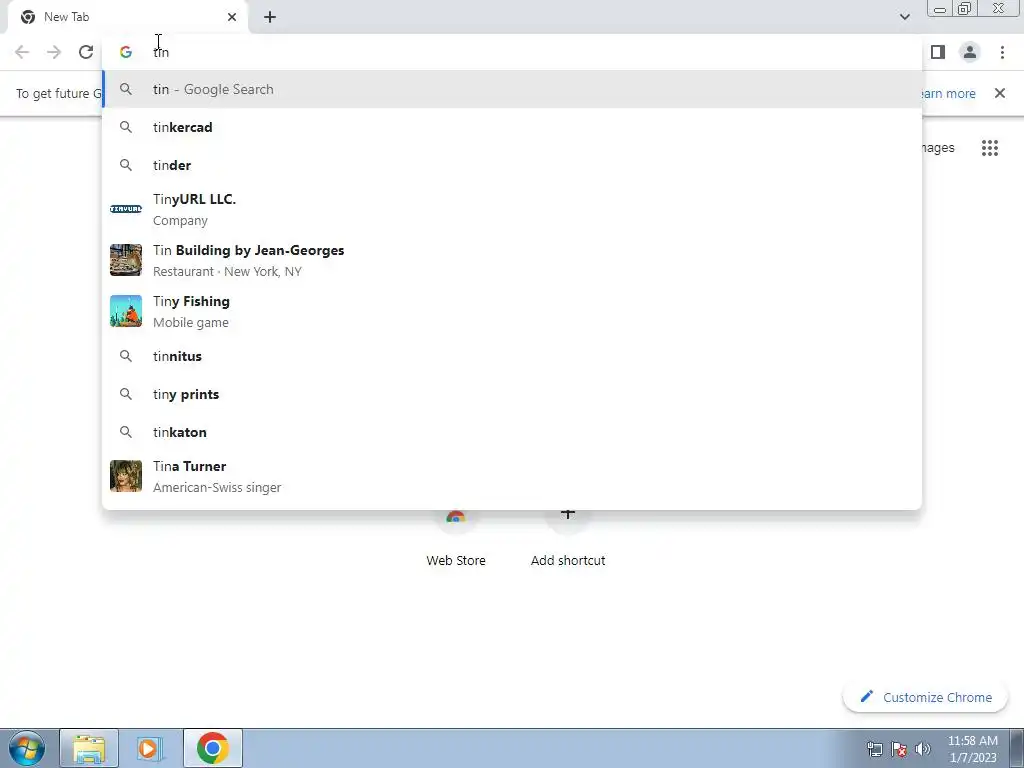Open the clock showing 11:58 AM
This screenshot has width=1024, height=768.
pos(972,749)
